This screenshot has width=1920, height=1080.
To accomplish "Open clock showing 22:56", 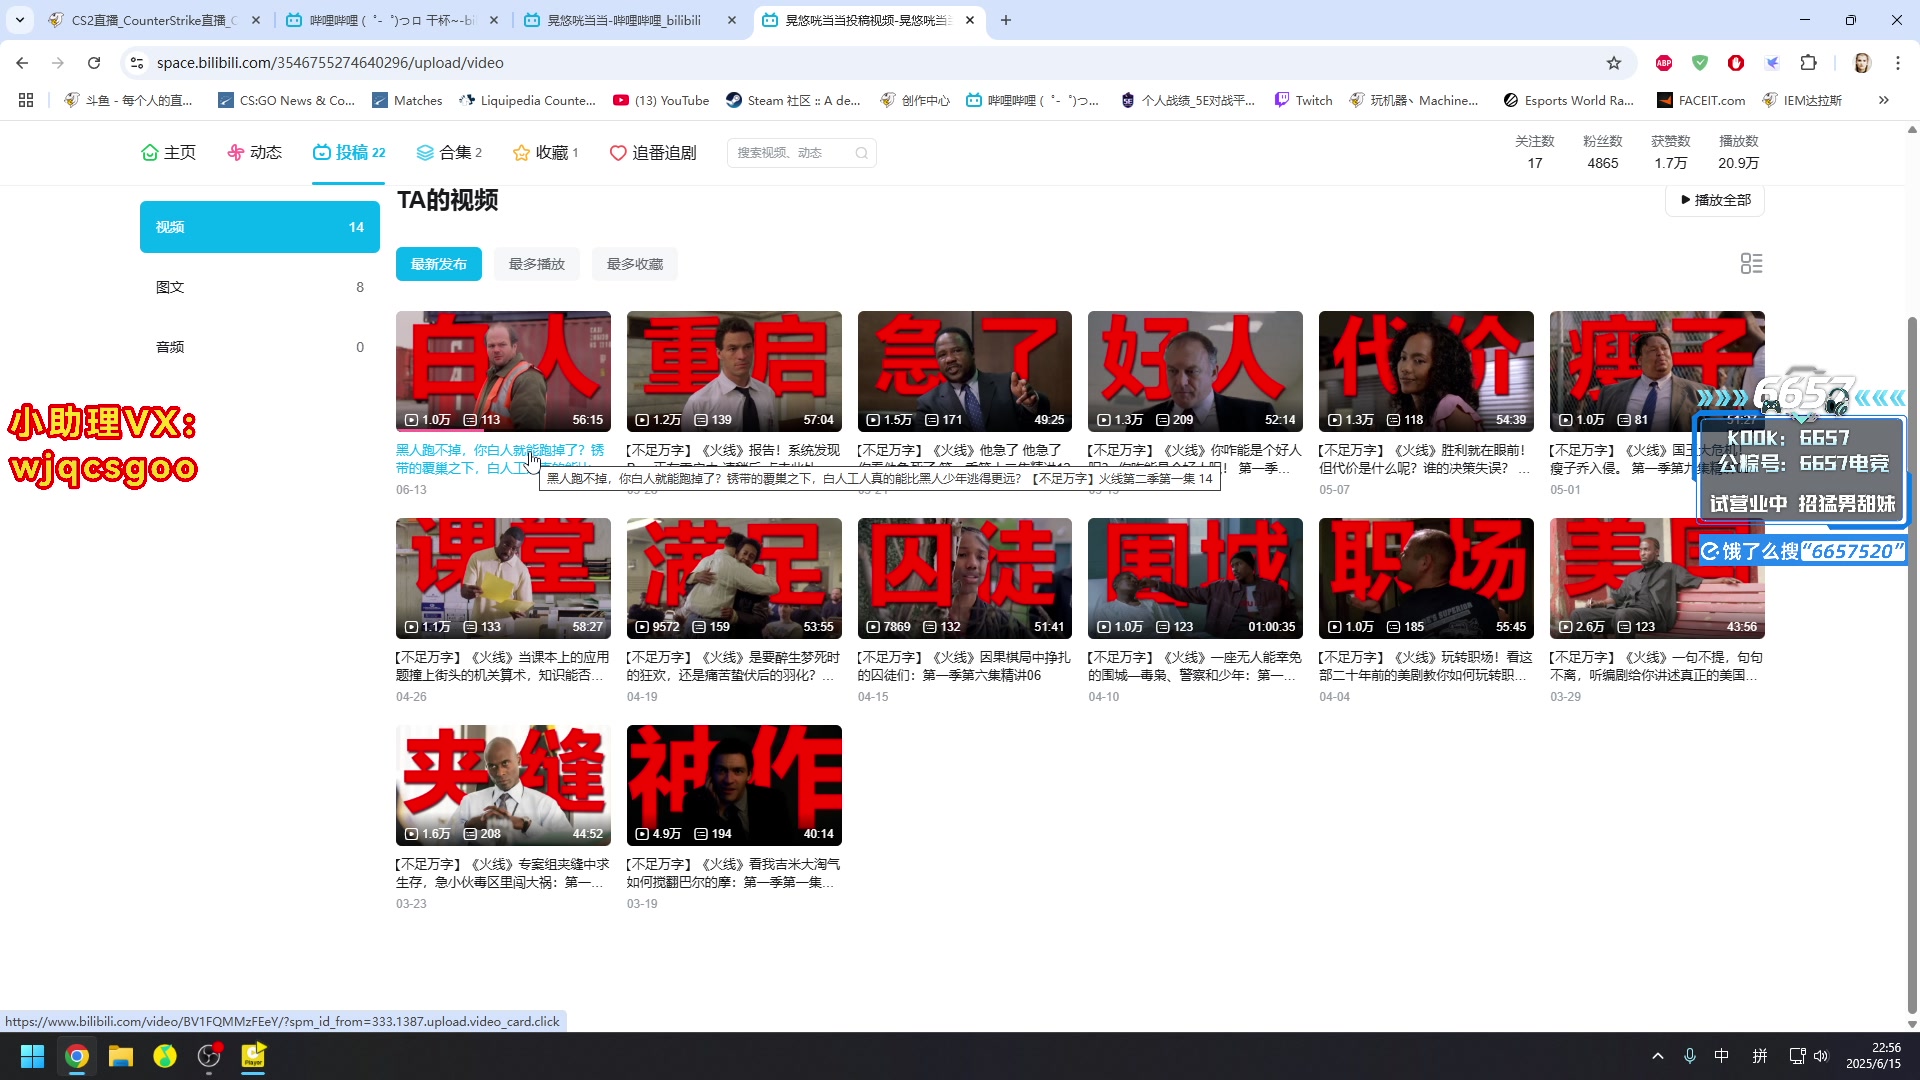I will tap(1874, 1056).
